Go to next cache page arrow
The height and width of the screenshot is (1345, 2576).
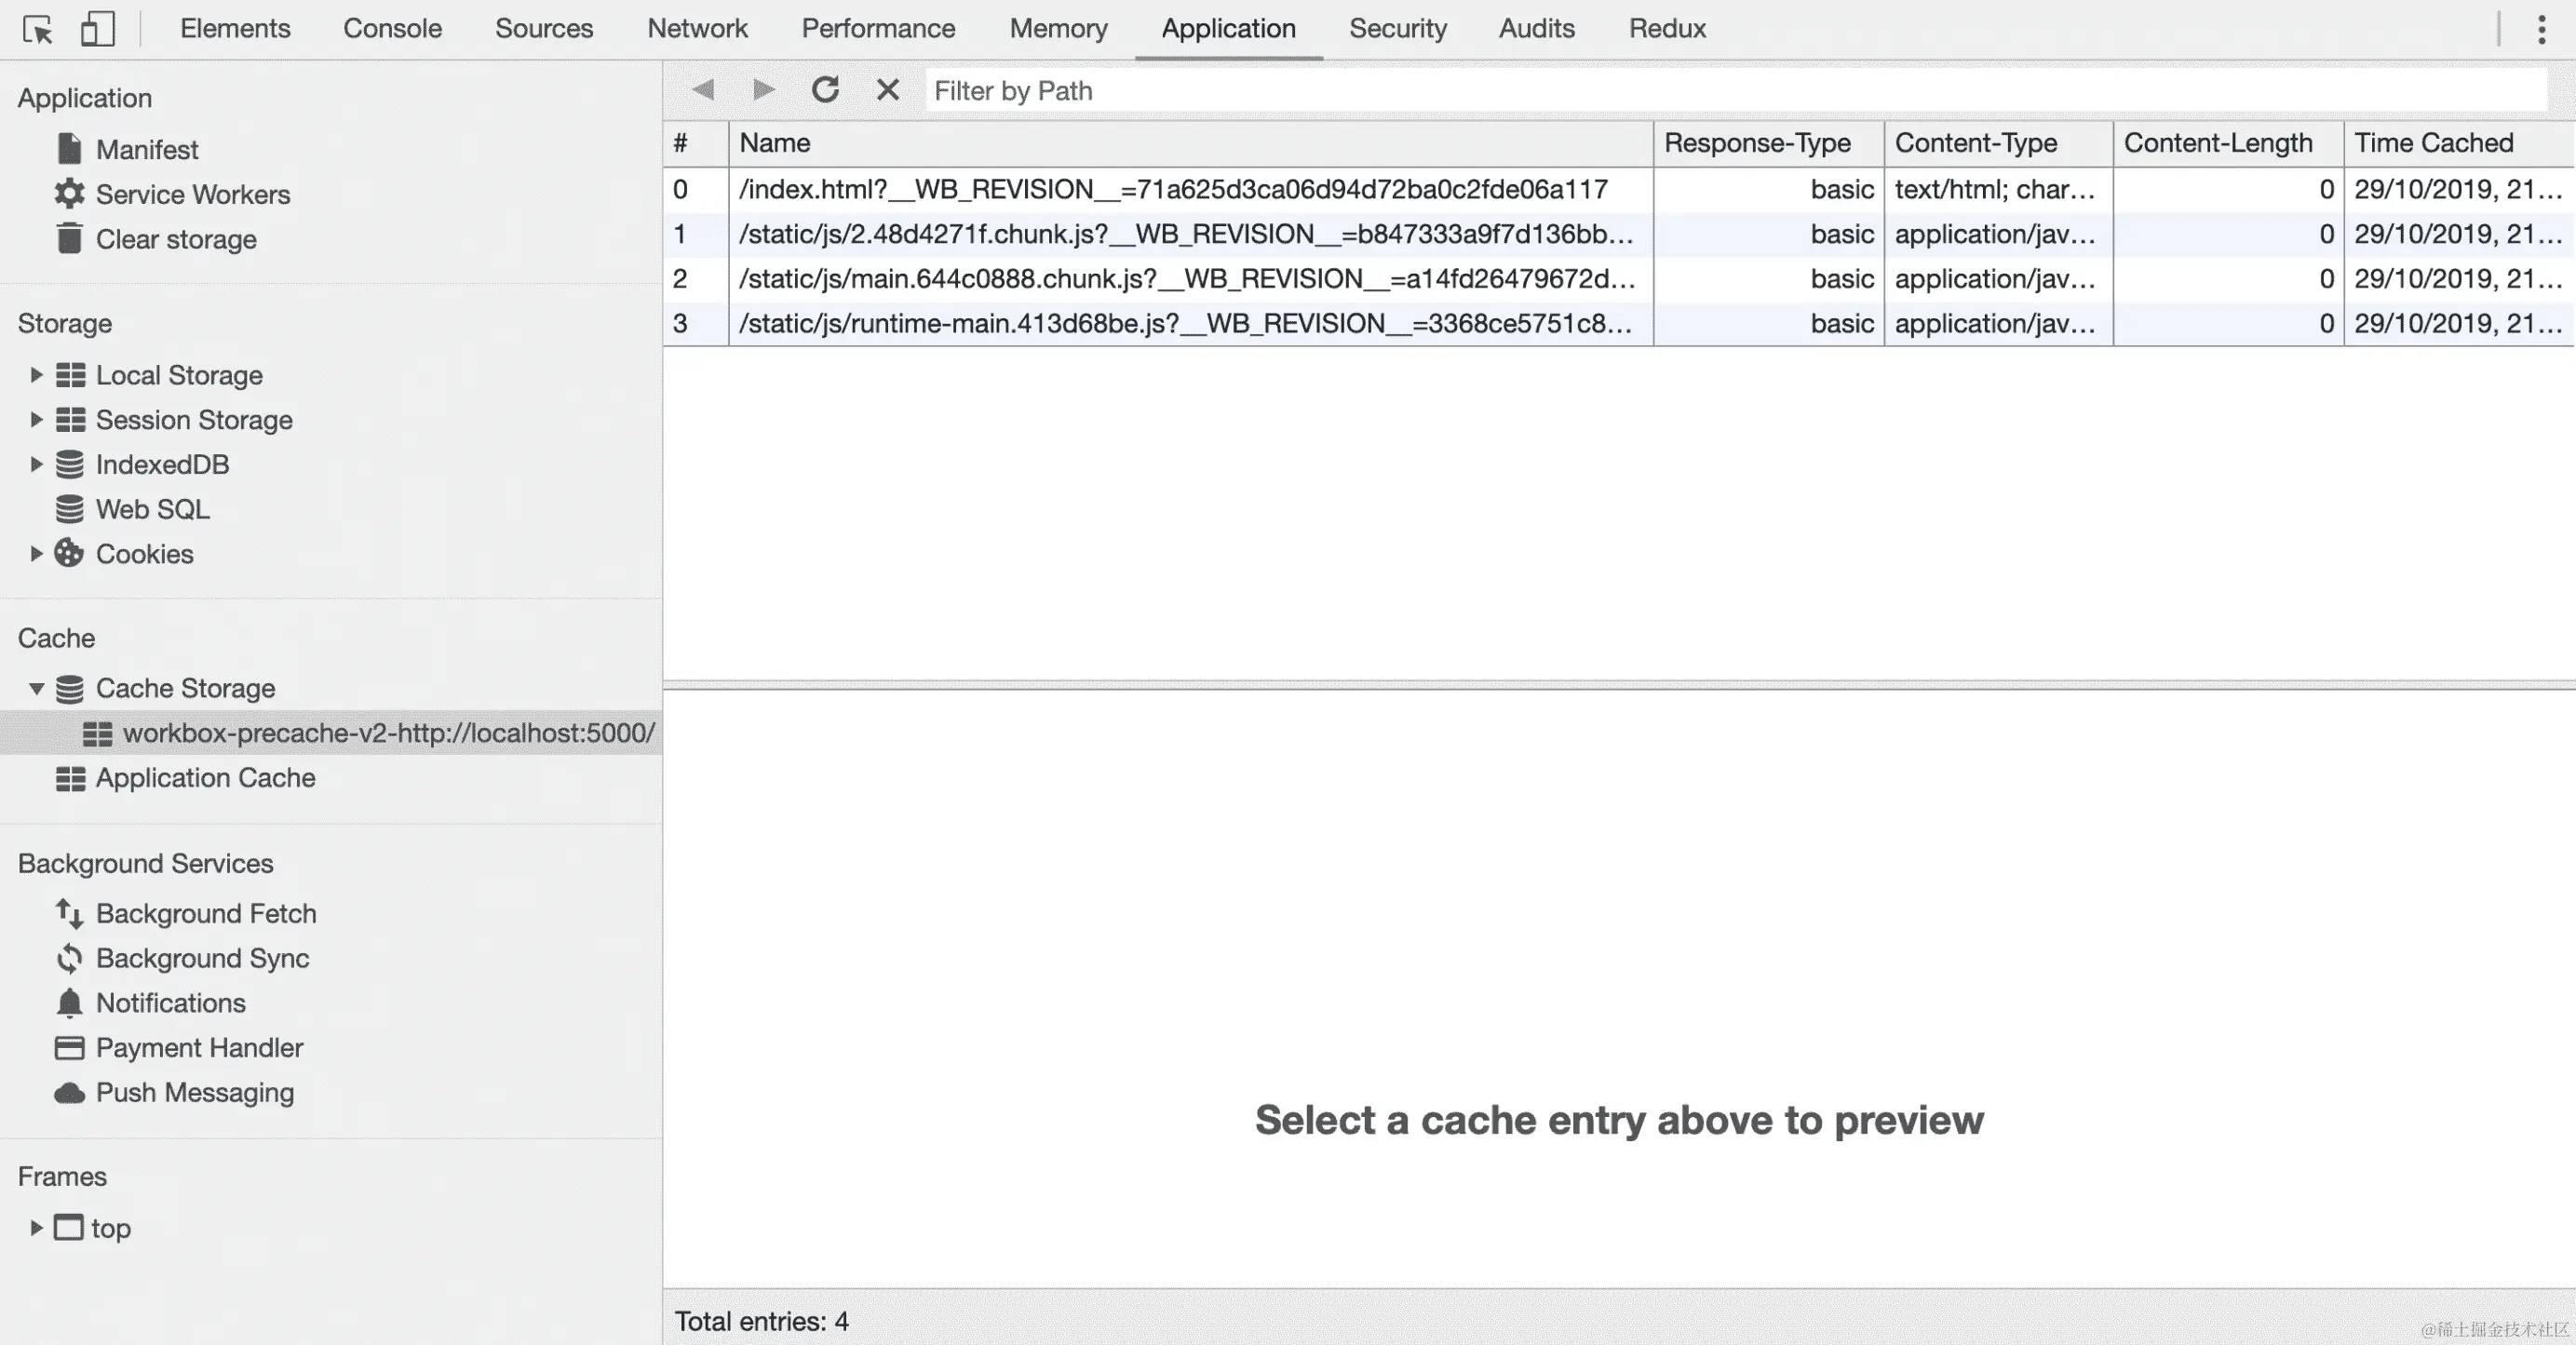coord(764,90)
